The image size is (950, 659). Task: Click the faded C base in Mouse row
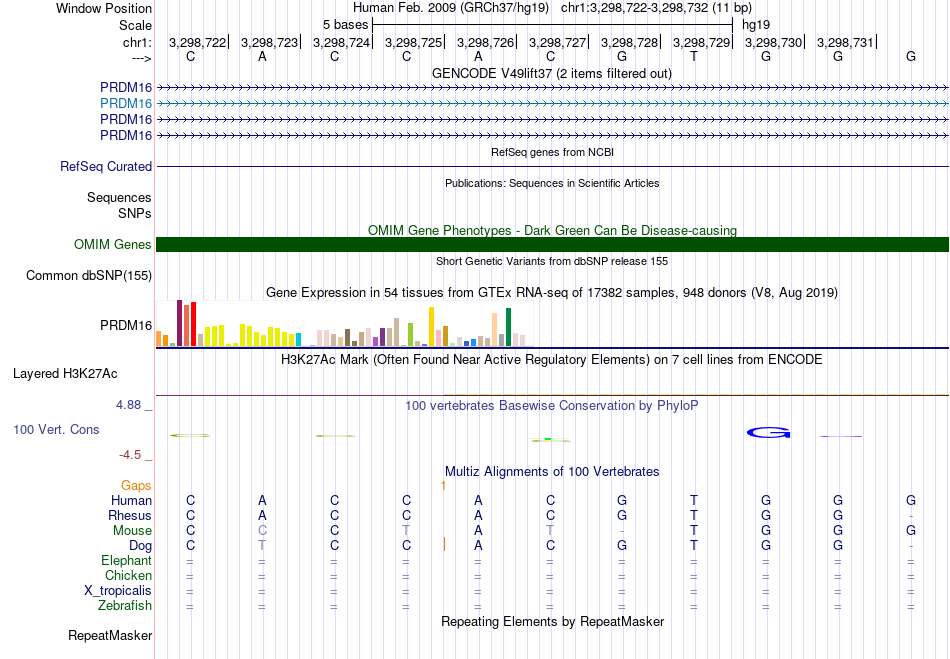(x=262, y=531)
